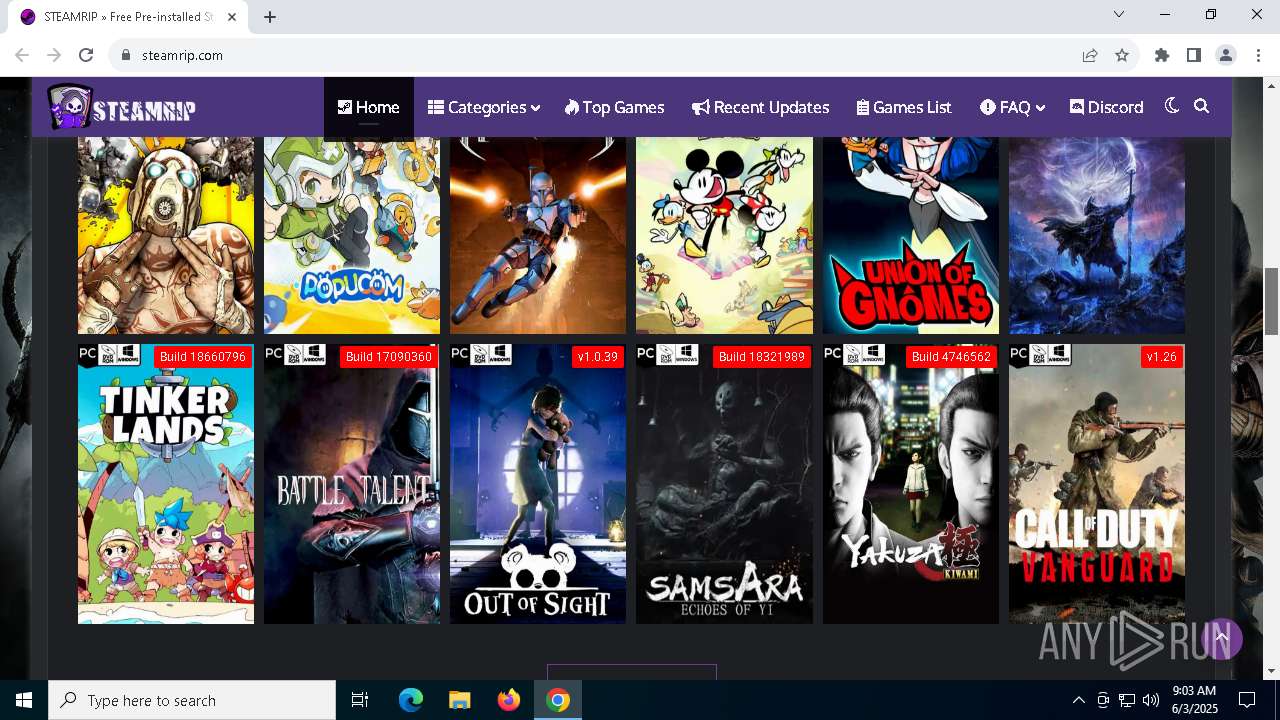Image resolution: width=1280 pixels, height=720 pixels.
Task: Click the Build 17090360 version badge
Action: click(388, 357)
